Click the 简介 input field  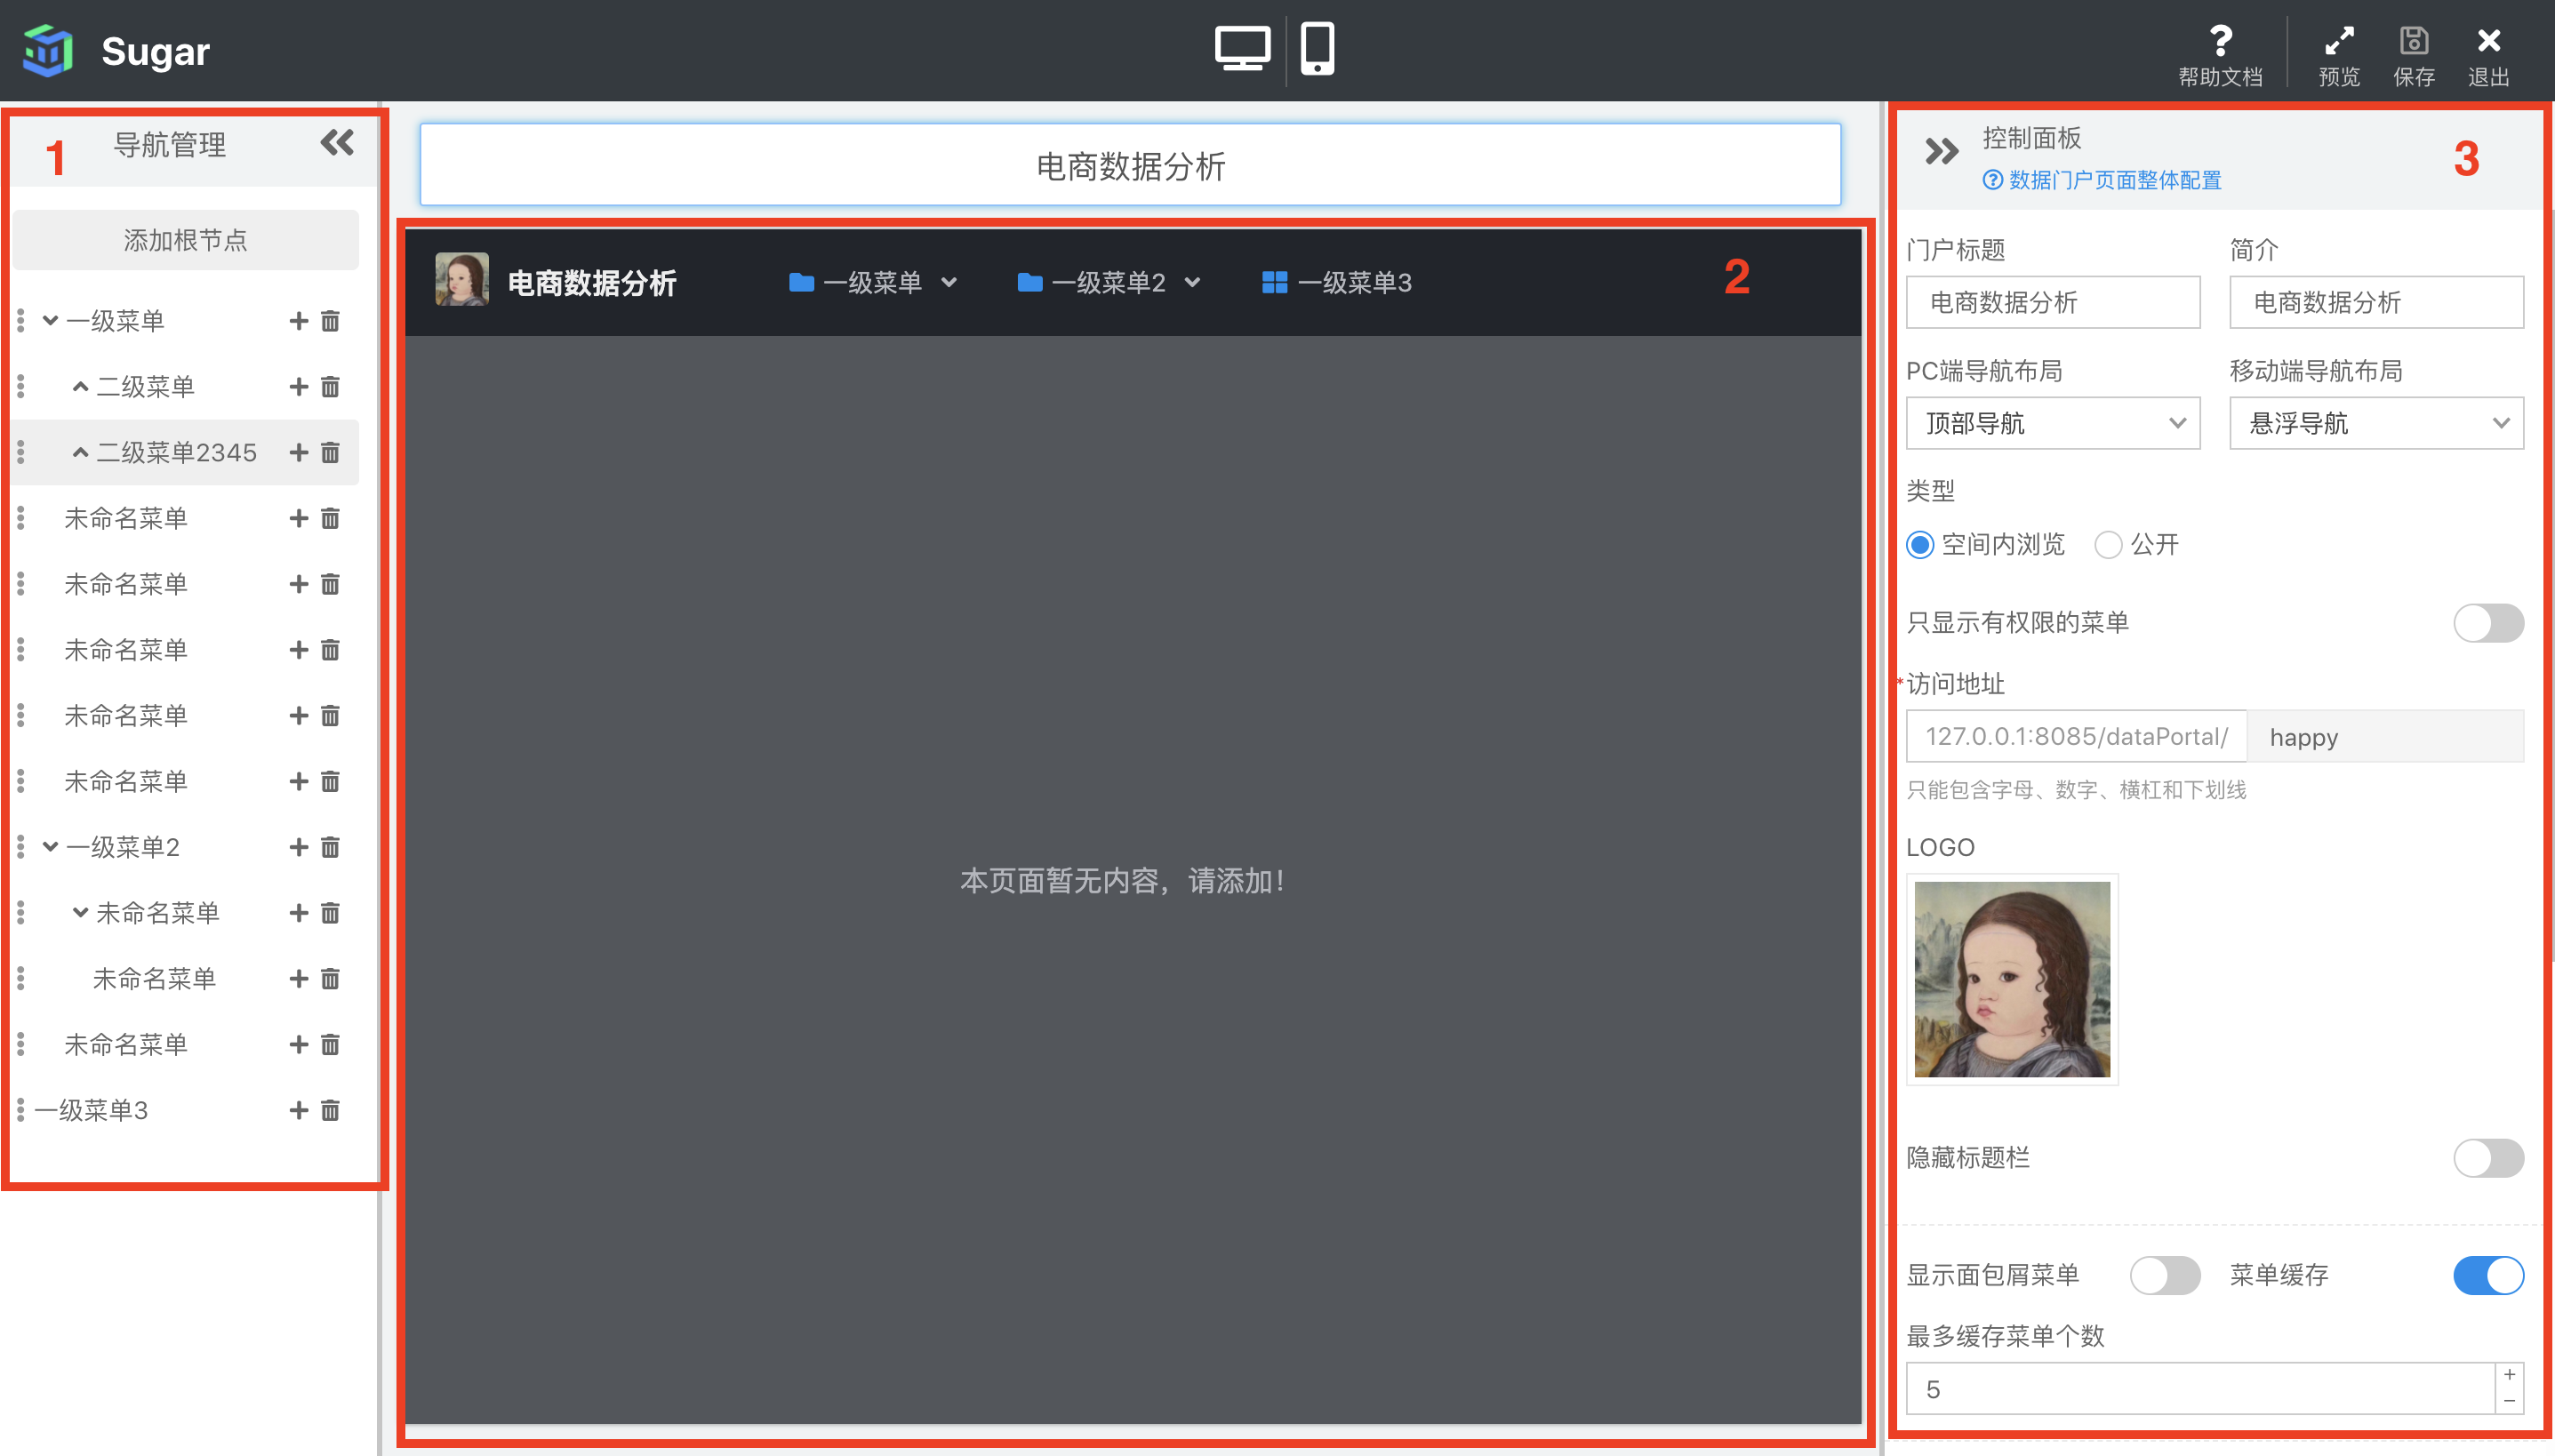click(2376, 302)
